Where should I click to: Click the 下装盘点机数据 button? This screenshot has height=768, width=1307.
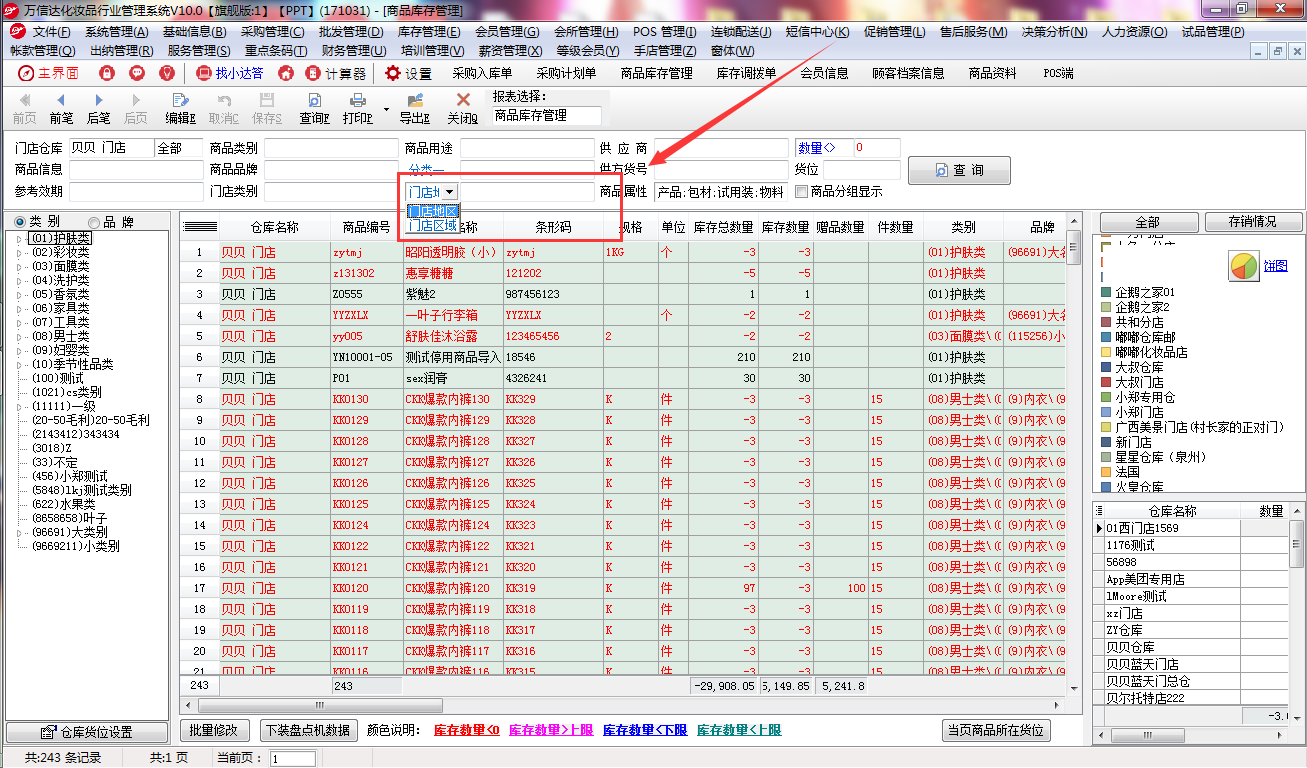309,731
